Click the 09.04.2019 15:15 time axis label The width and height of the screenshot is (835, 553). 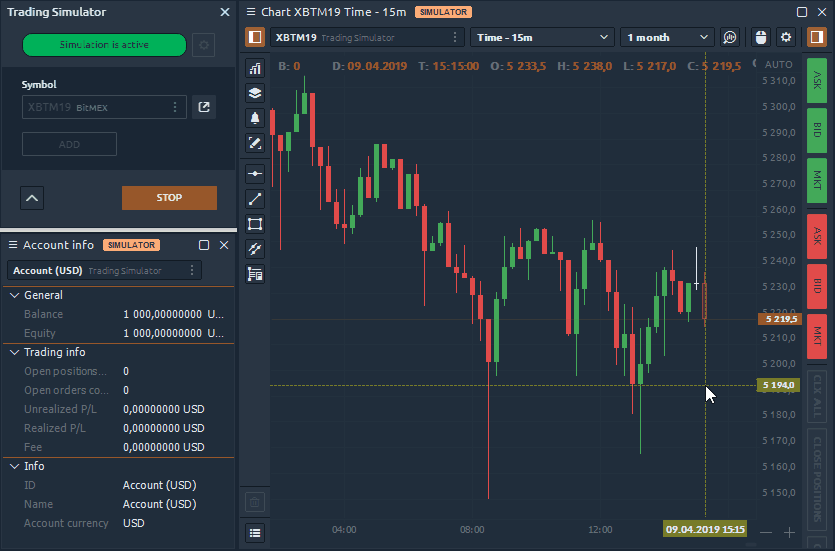pyautogui.click(x=705, y=530)
